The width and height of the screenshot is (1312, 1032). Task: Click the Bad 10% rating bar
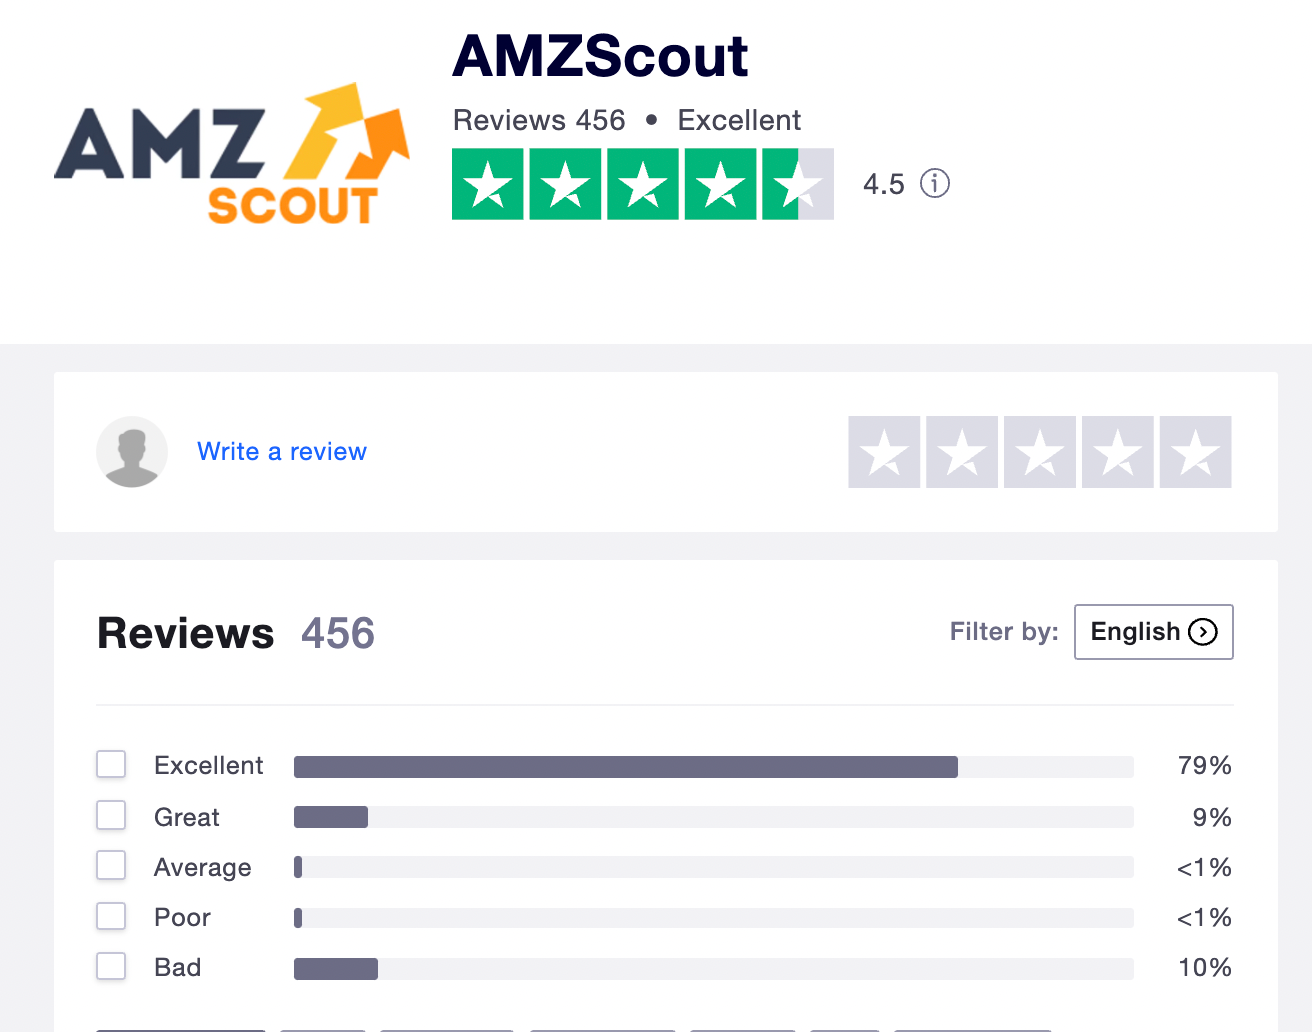[x=714, y=969]
